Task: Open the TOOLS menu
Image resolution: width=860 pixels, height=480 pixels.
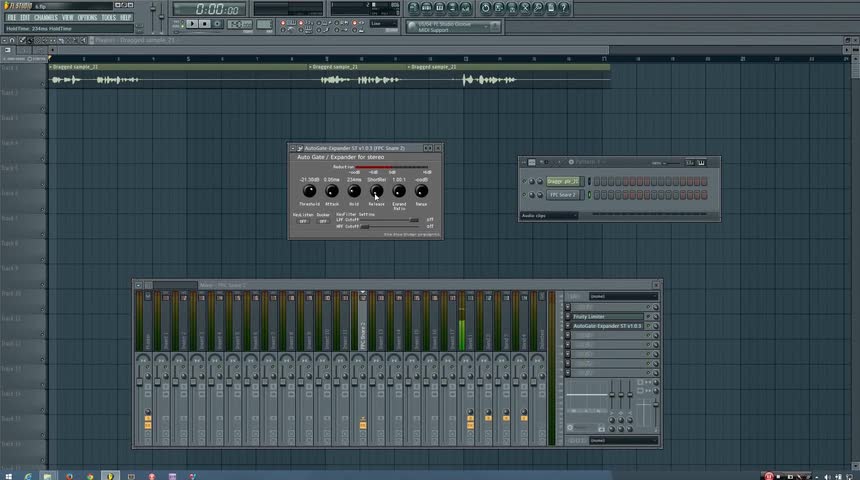Action: tap(109, 18)
